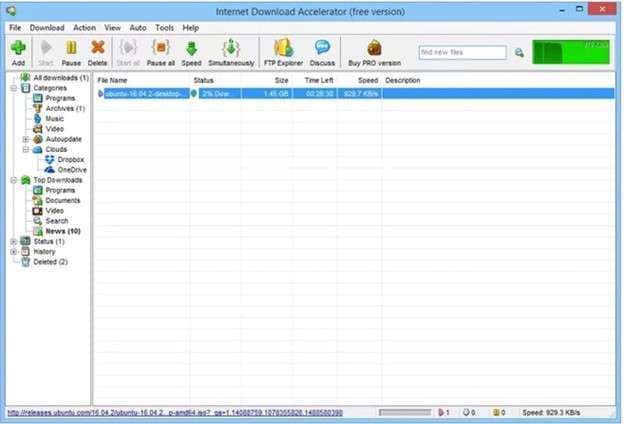Select the Autoupdate category
This screenshot has height=424, width=624.
click(63, 139)
